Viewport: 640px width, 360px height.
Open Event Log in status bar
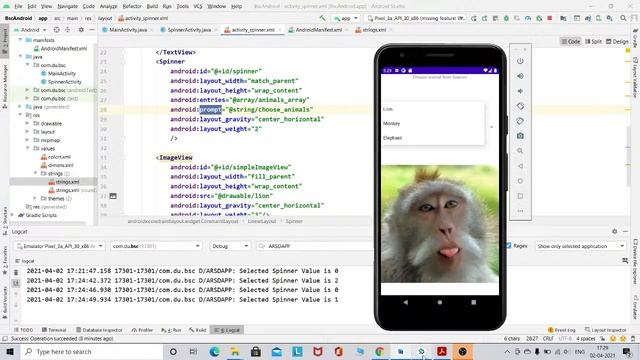coord(562,330)
